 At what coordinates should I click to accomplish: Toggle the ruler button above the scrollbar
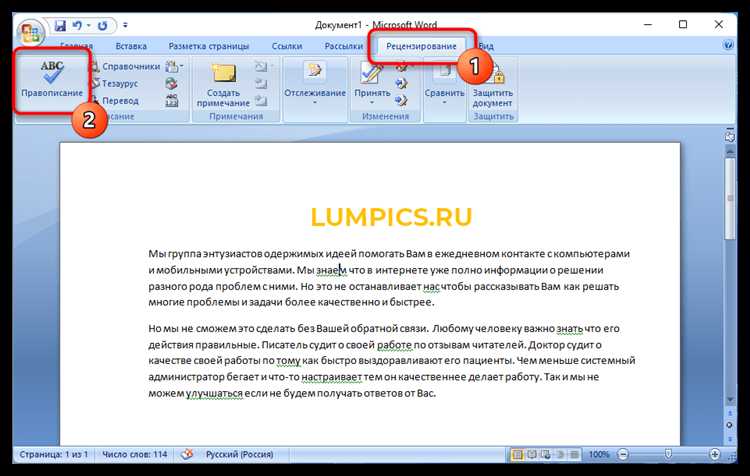pos(729,137)
